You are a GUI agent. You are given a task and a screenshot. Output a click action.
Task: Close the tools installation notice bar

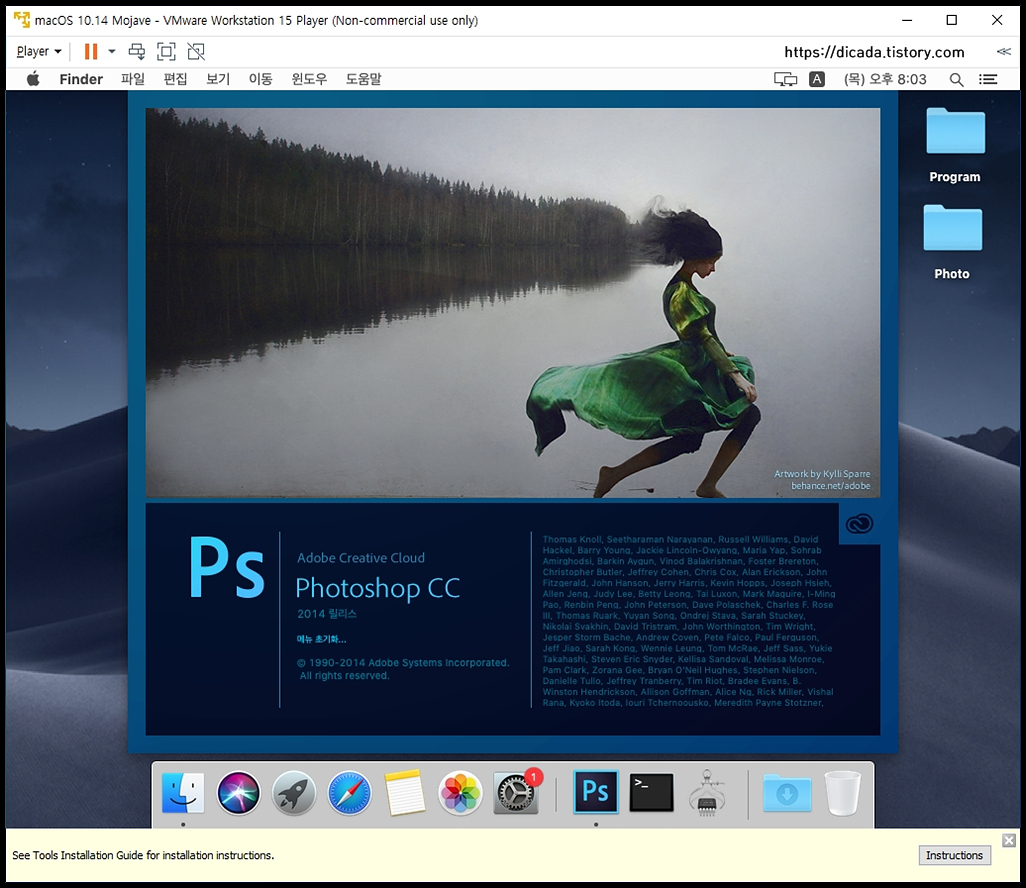pos(1009,840)
